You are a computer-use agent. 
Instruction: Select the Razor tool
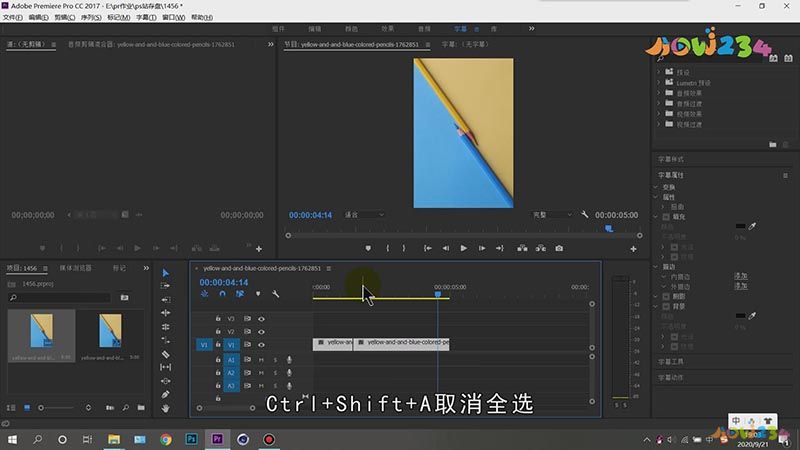pyautogui.click(x=165, y=354)
